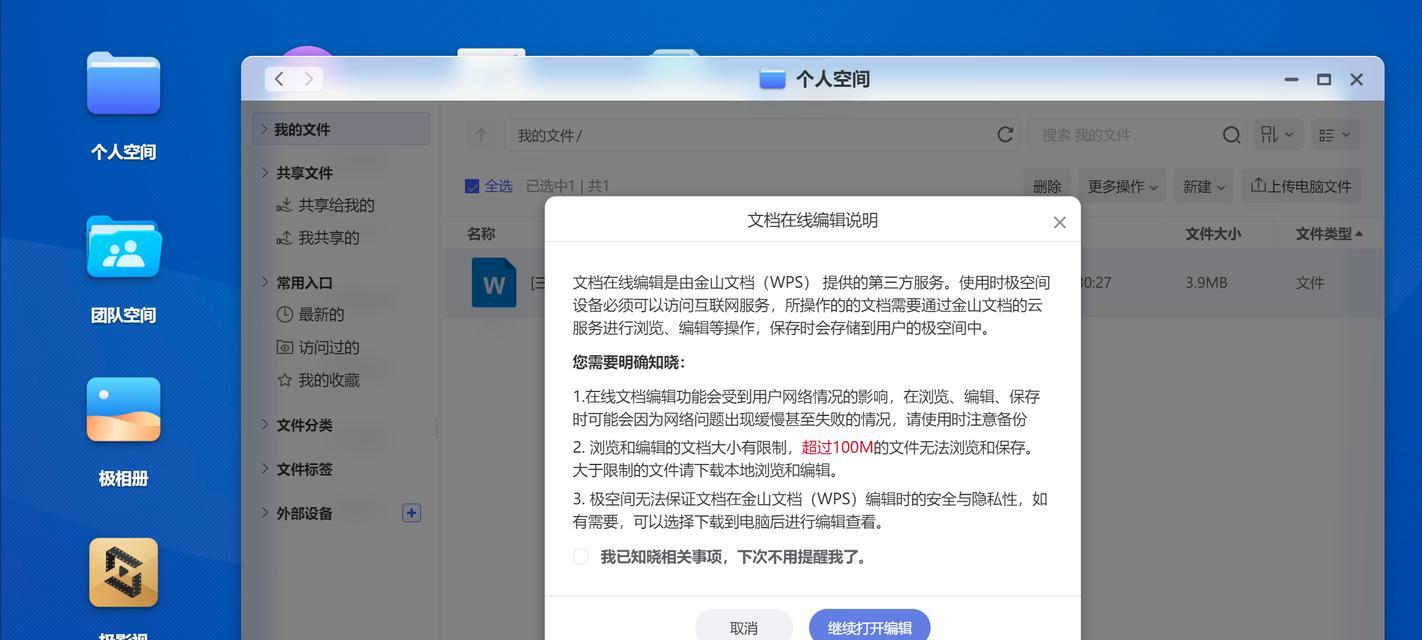Launch the 极相册 photo app icon
This screenshot has height=640, width=1422.
click(x=123, y=410)
